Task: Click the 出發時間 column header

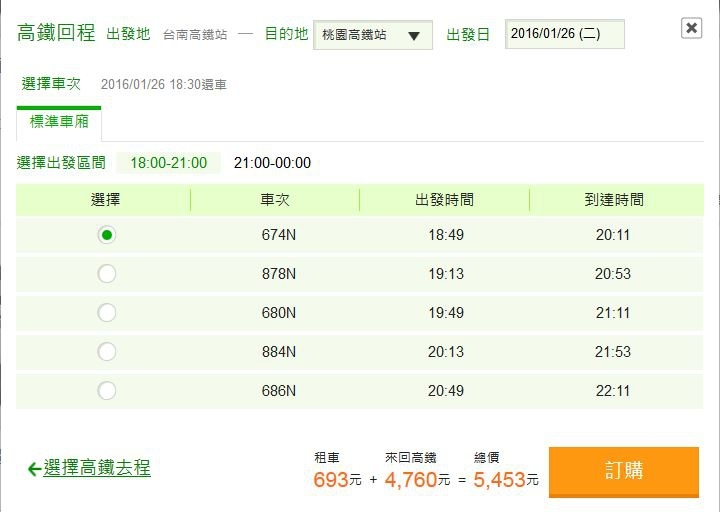Action: [444, 200]
